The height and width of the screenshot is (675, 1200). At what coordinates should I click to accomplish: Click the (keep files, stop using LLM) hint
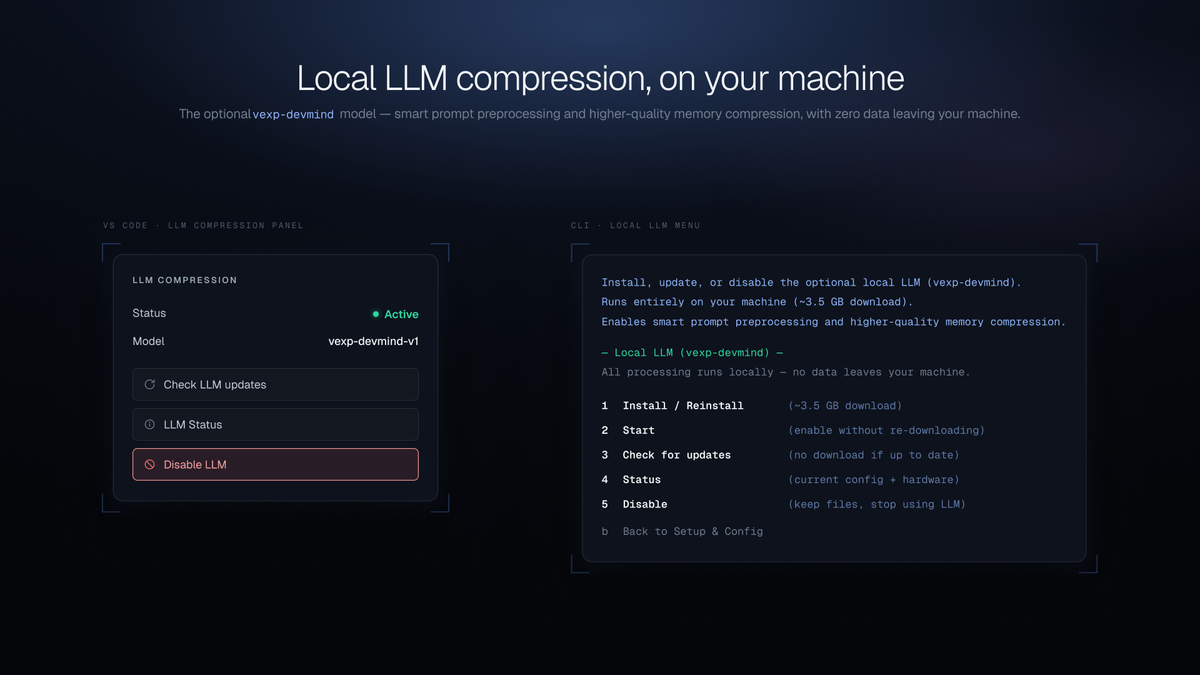point(877,505)
